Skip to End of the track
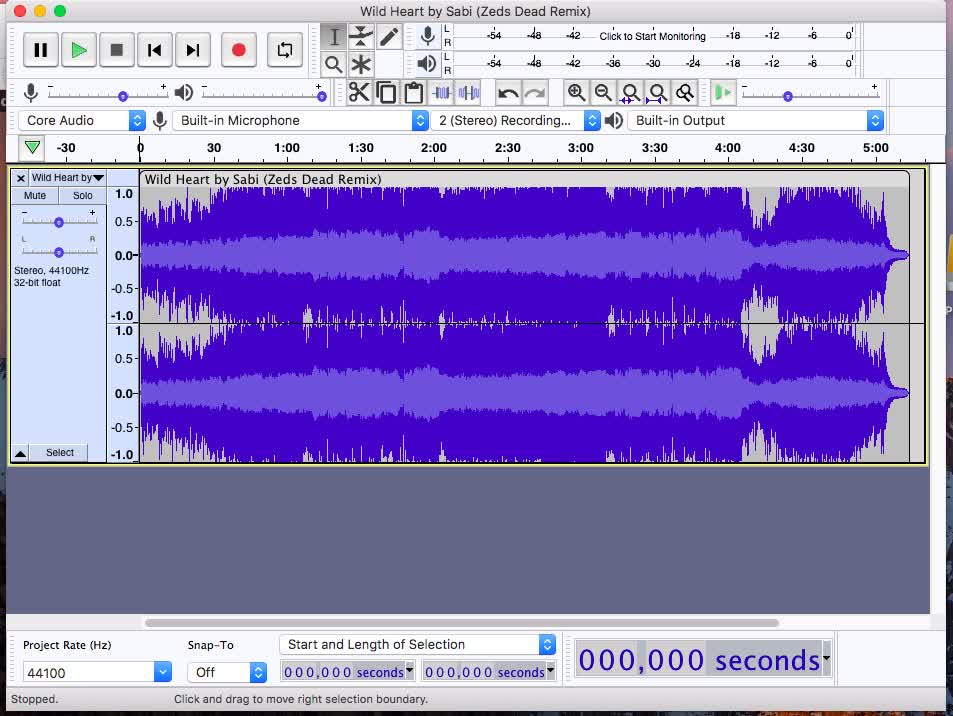953x716 pixels. (193, 50)
